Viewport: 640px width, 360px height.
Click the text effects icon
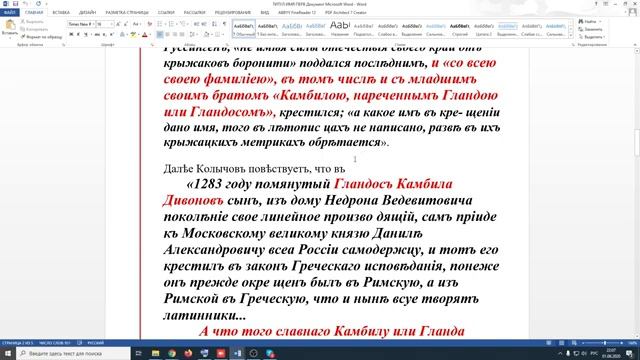(x=122, y=35)
